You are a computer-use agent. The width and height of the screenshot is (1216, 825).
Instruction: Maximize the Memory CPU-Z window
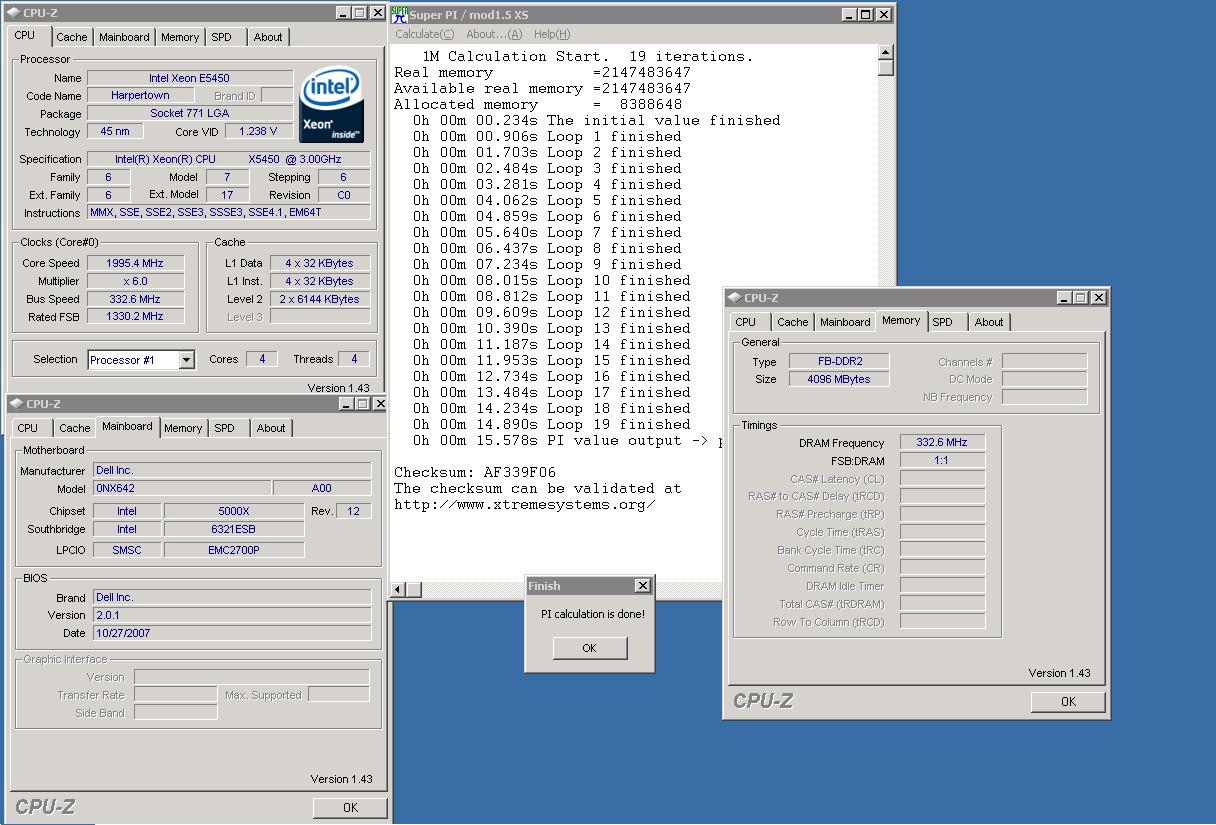coord(1081,298)
